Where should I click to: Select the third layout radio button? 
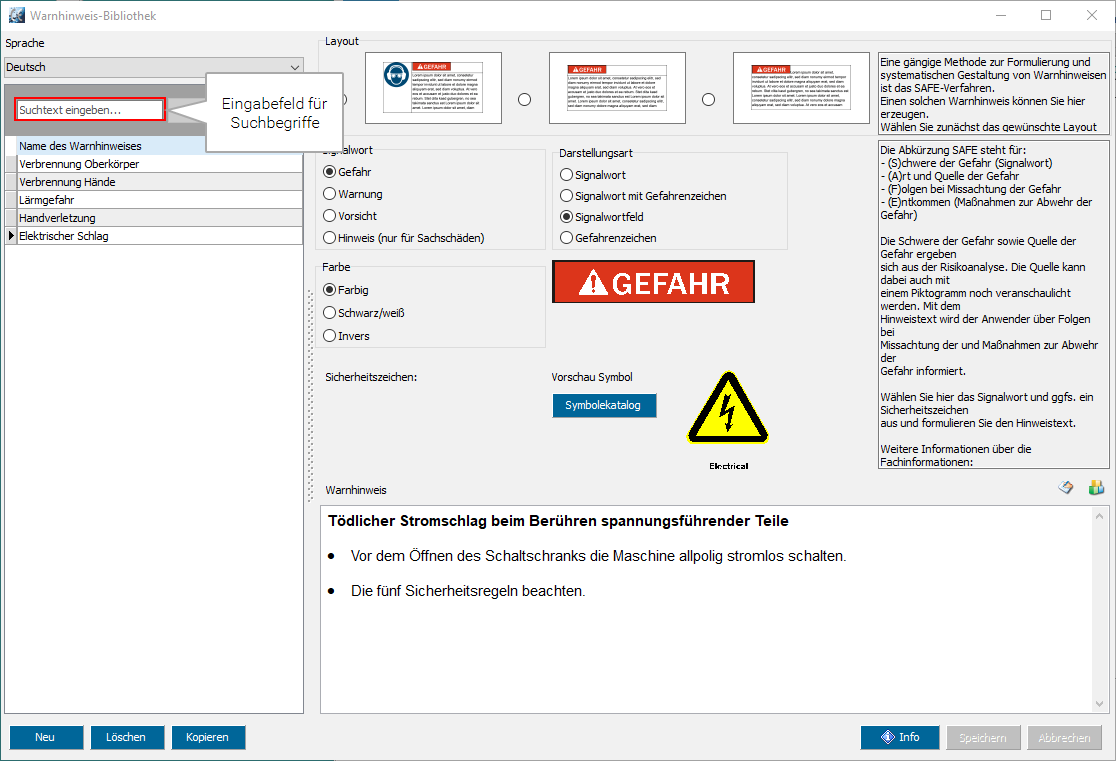(708, 100)
